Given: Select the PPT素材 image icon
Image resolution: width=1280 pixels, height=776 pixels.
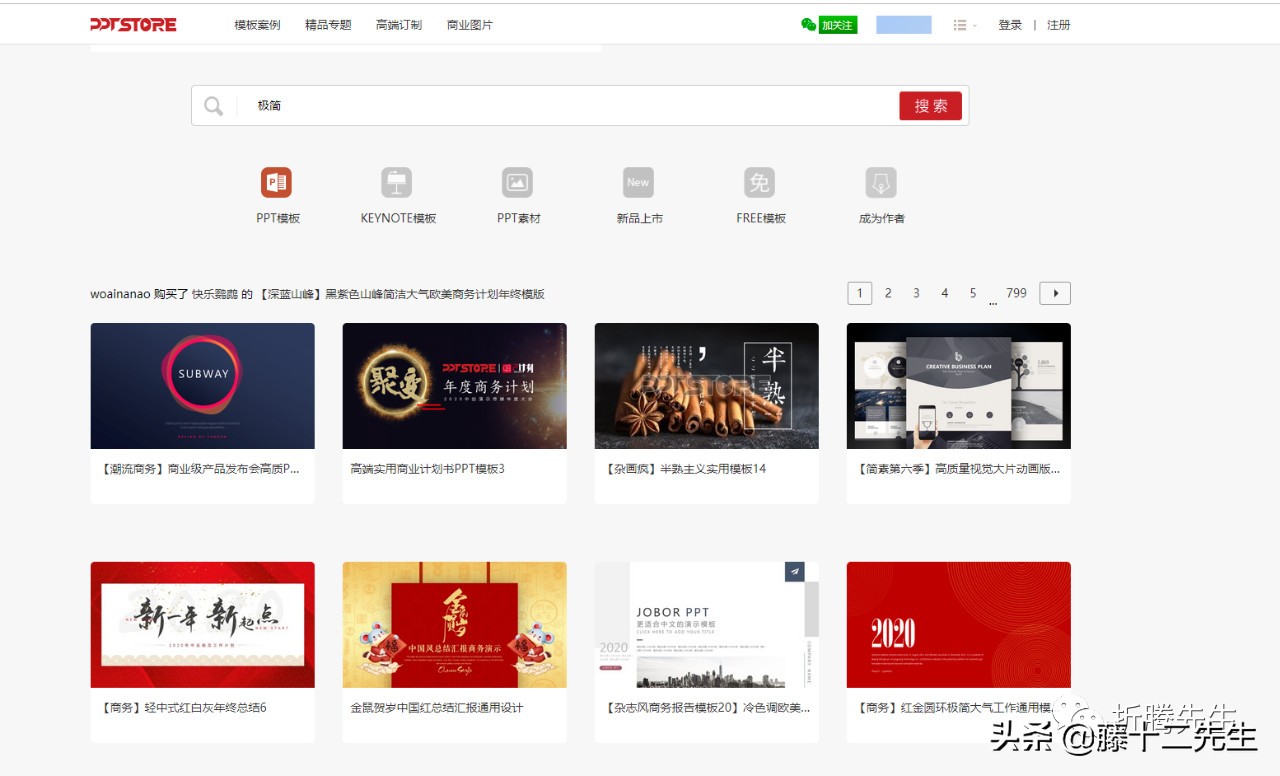Looking at the screenshot, I should click(x=517, y=182).
